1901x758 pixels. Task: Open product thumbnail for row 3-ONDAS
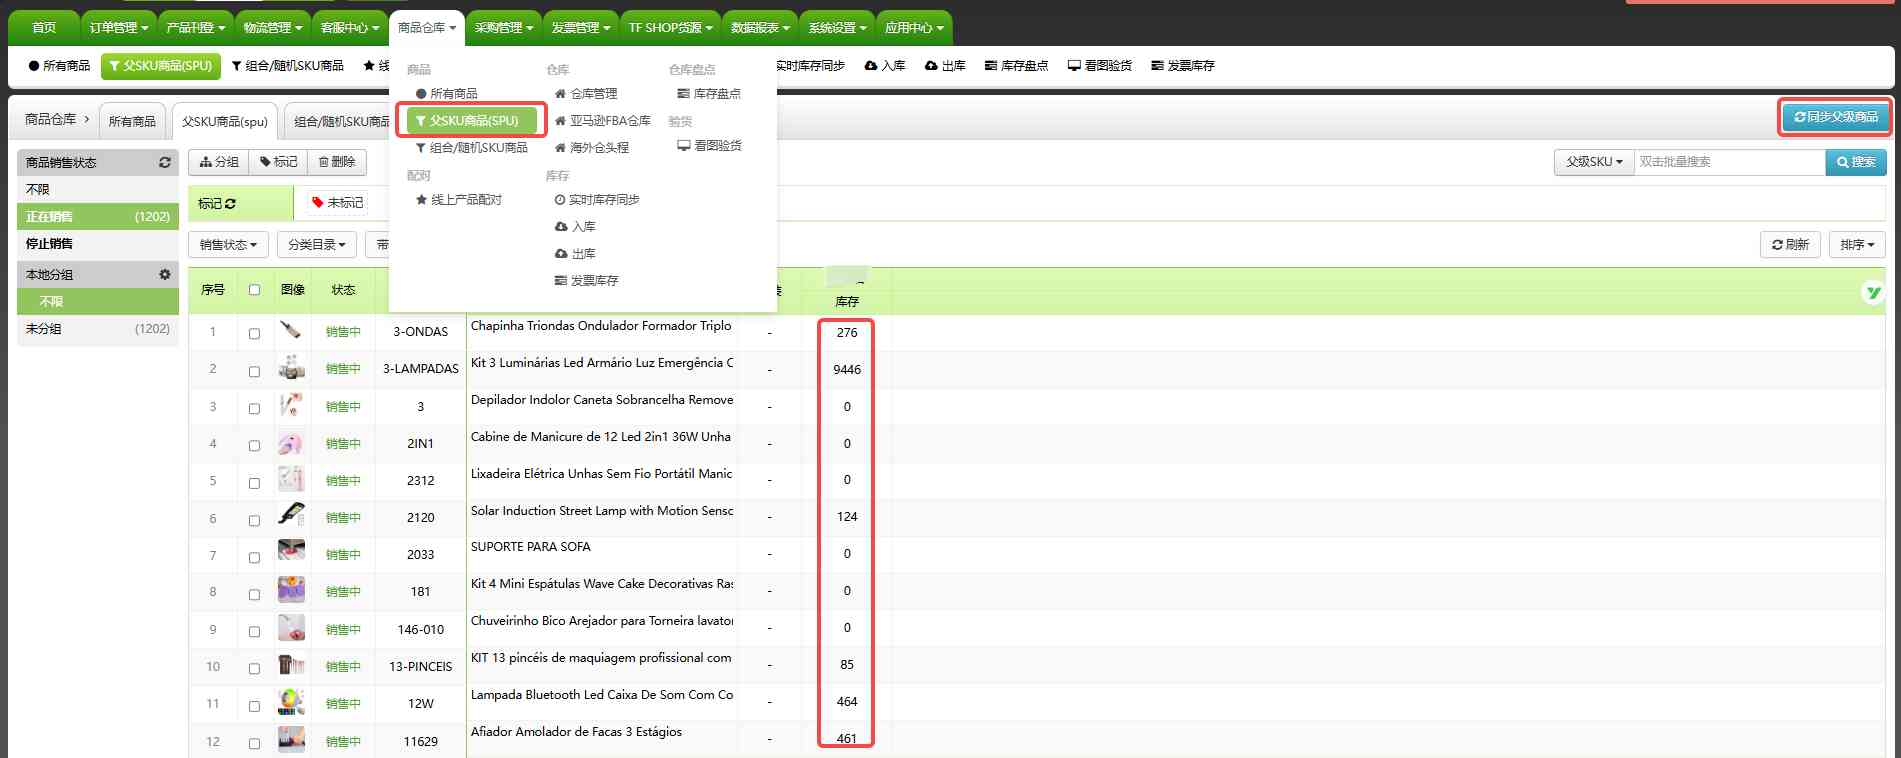pos(291,331)
